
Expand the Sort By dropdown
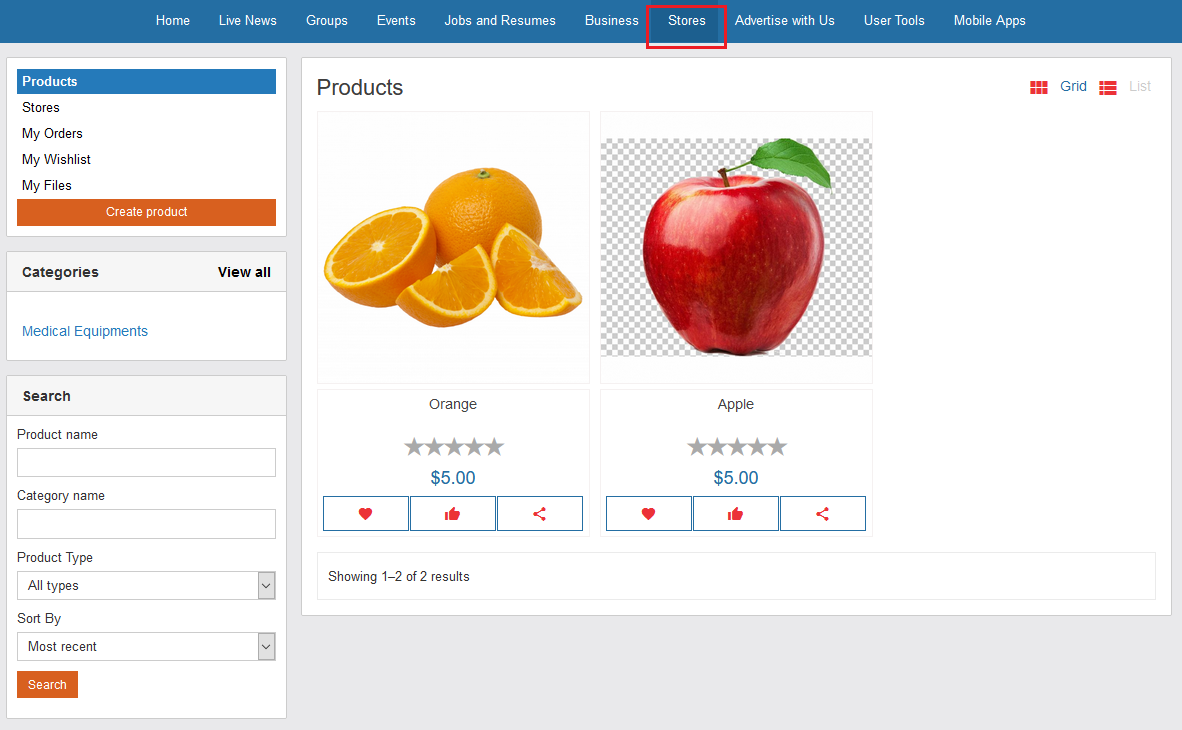(x=146, y=647)
